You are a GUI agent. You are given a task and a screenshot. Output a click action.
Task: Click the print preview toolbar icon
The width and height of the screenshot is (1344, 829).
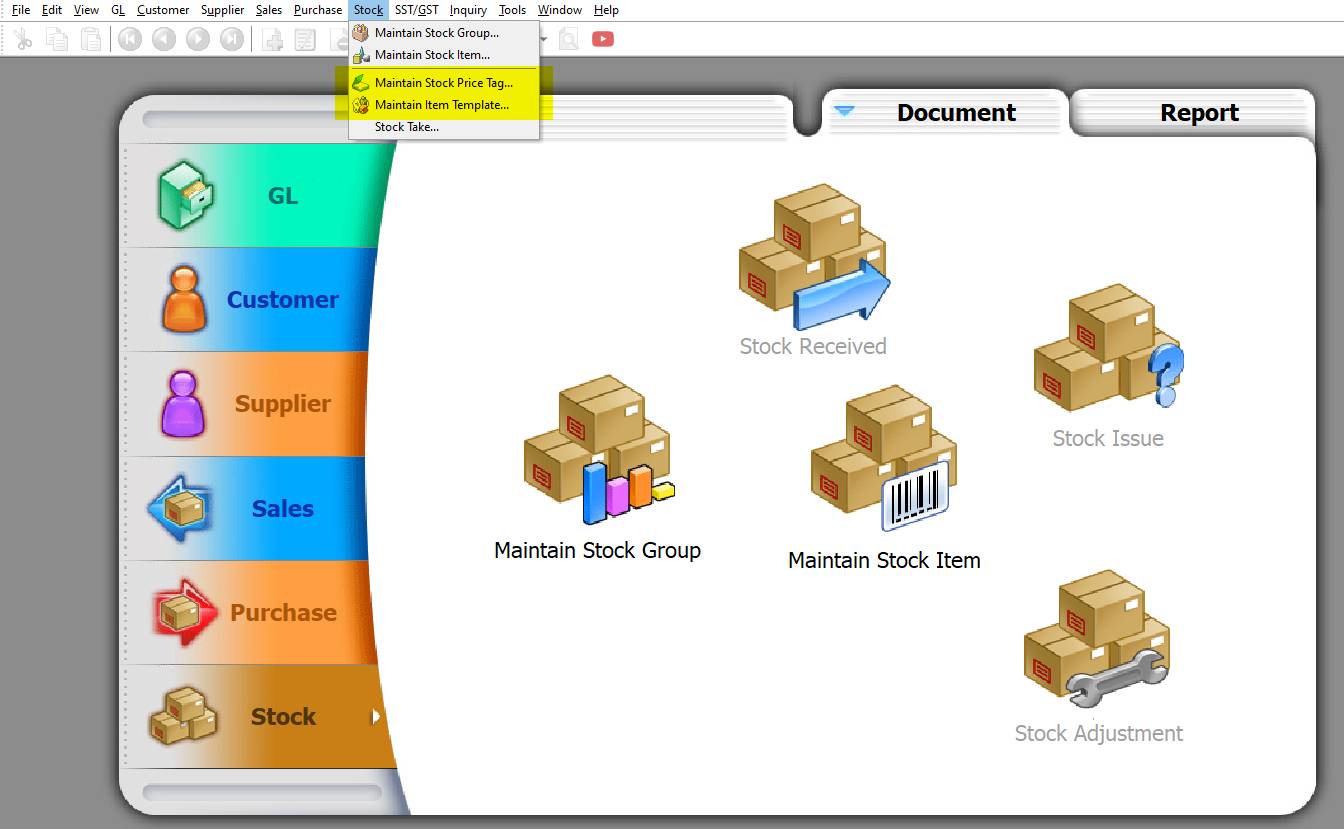[x=567, y=39]
